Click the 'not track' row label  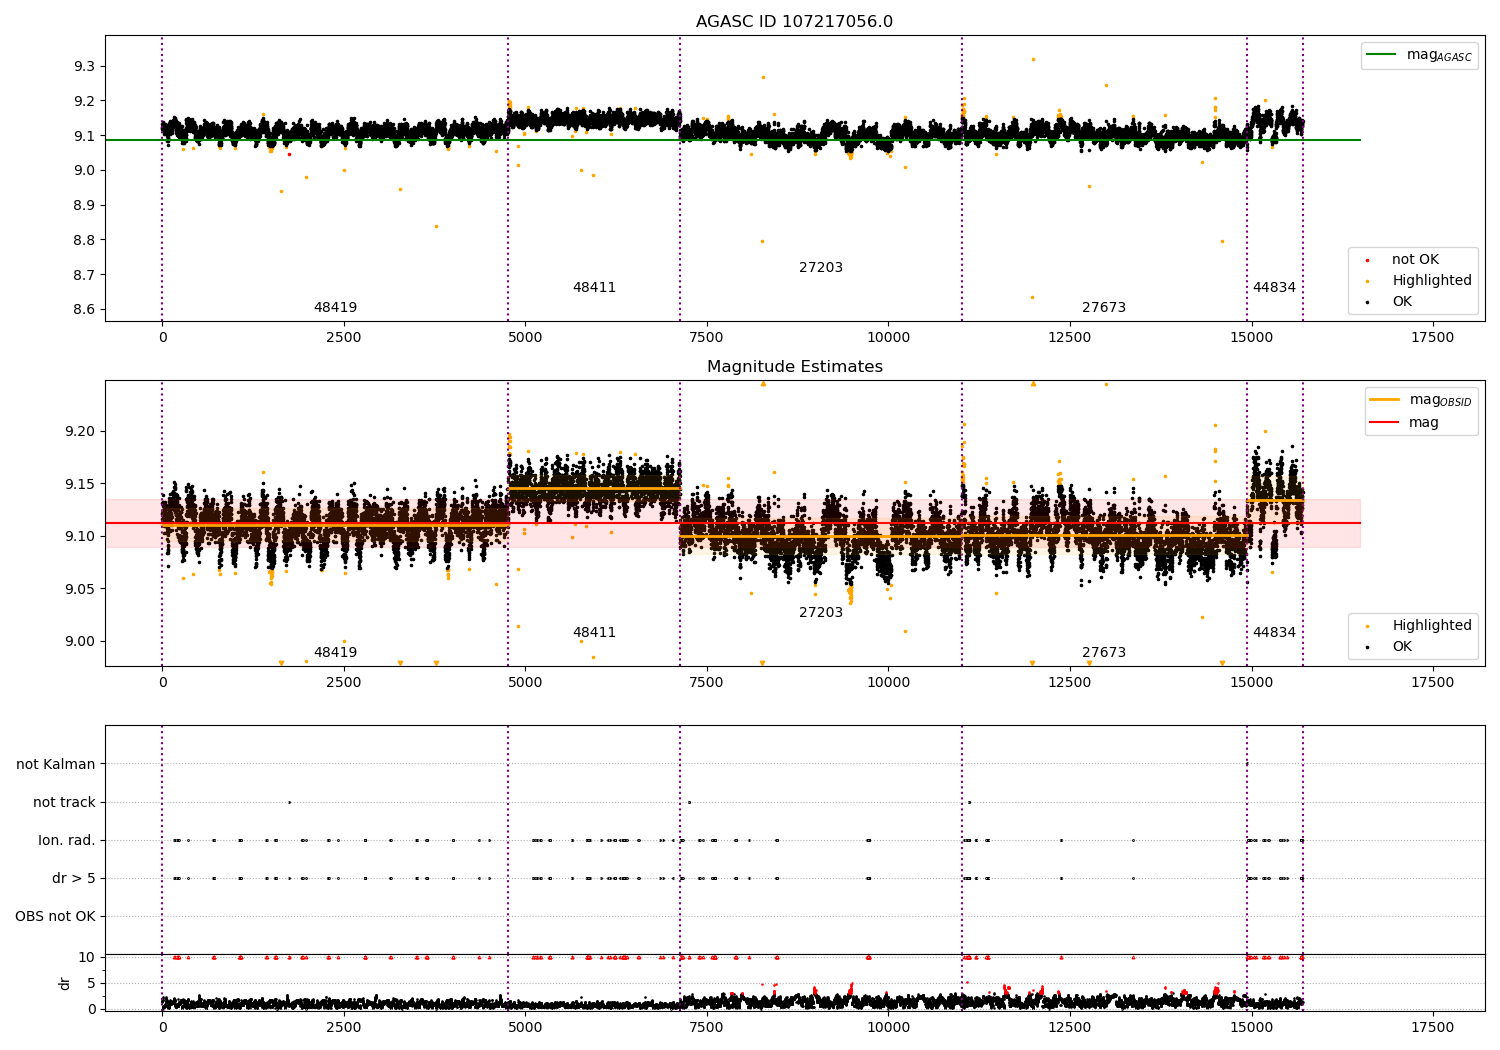tap(64, 803)
